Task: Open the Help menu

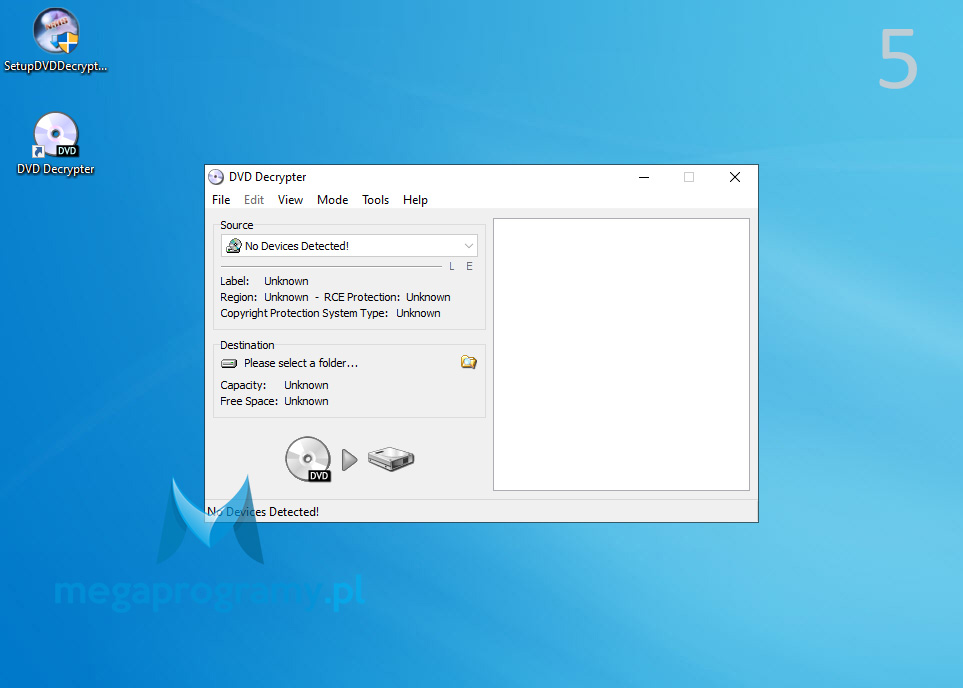Action: 415,200
